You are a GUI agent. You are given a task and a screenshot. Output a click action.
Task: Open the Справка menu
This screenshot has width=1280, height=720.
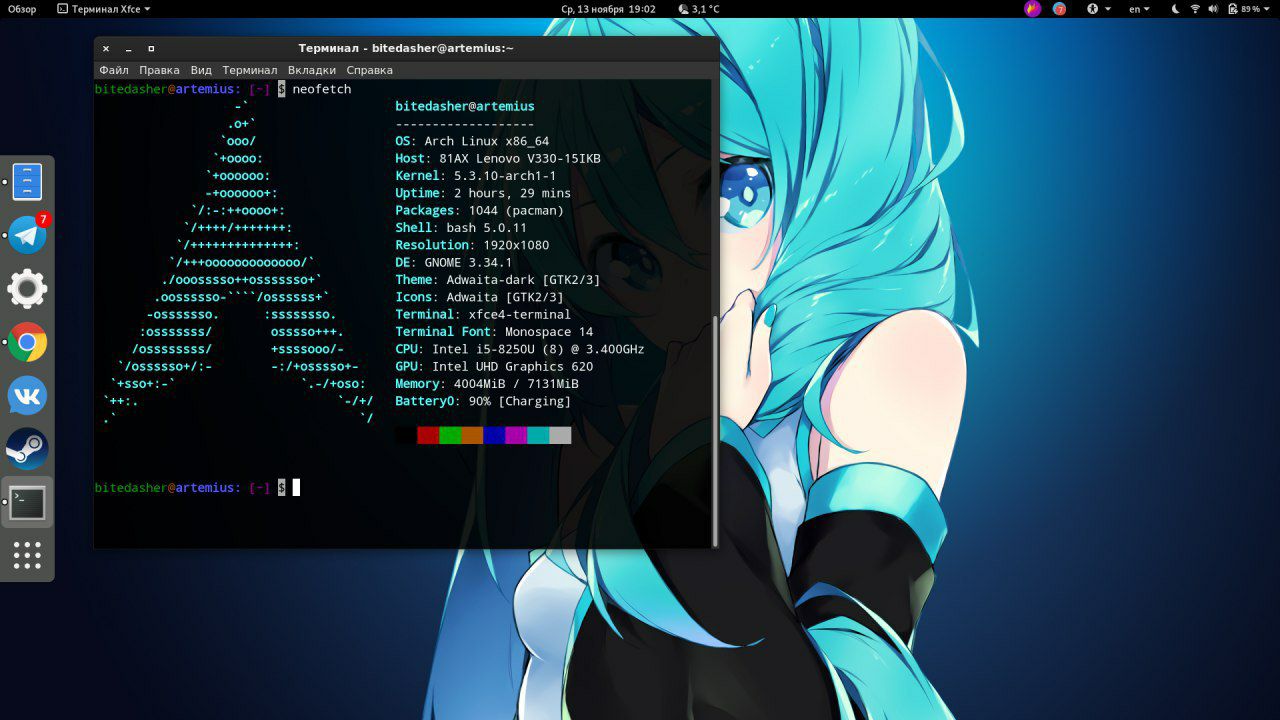pyautogui.click(x=369, y=70)
